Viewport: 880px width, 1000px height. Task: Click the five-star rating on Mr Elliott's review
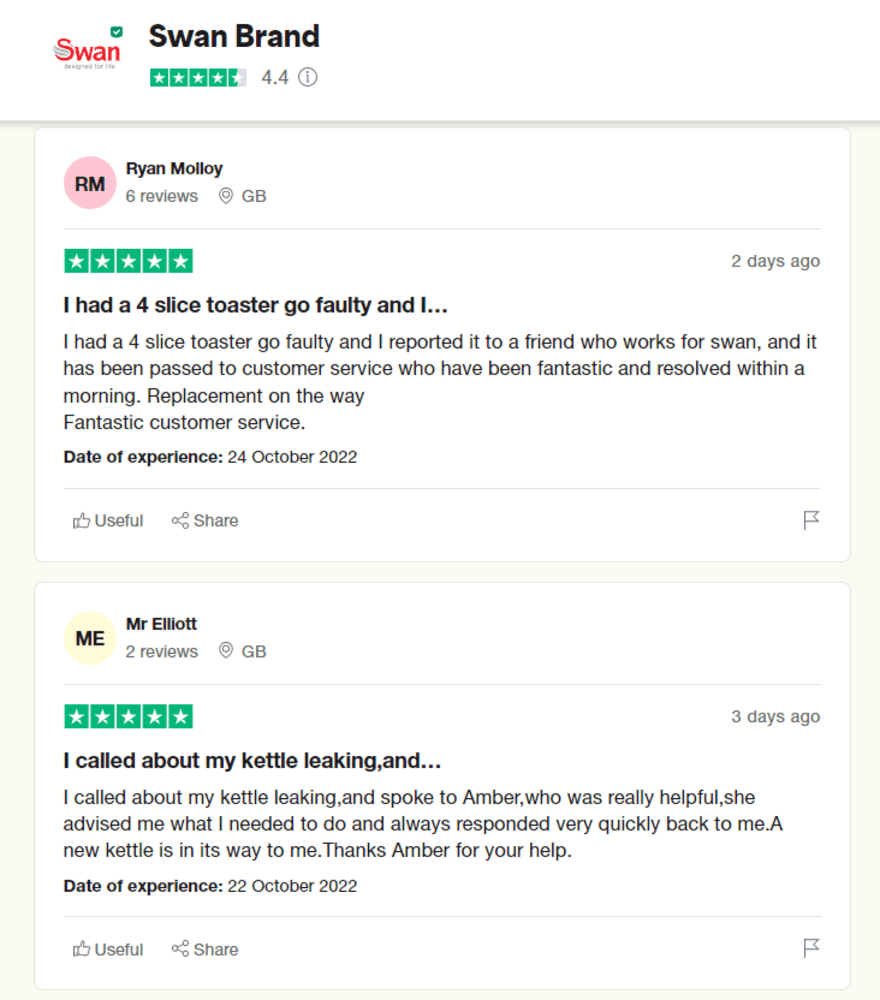[x=128, y=716]
